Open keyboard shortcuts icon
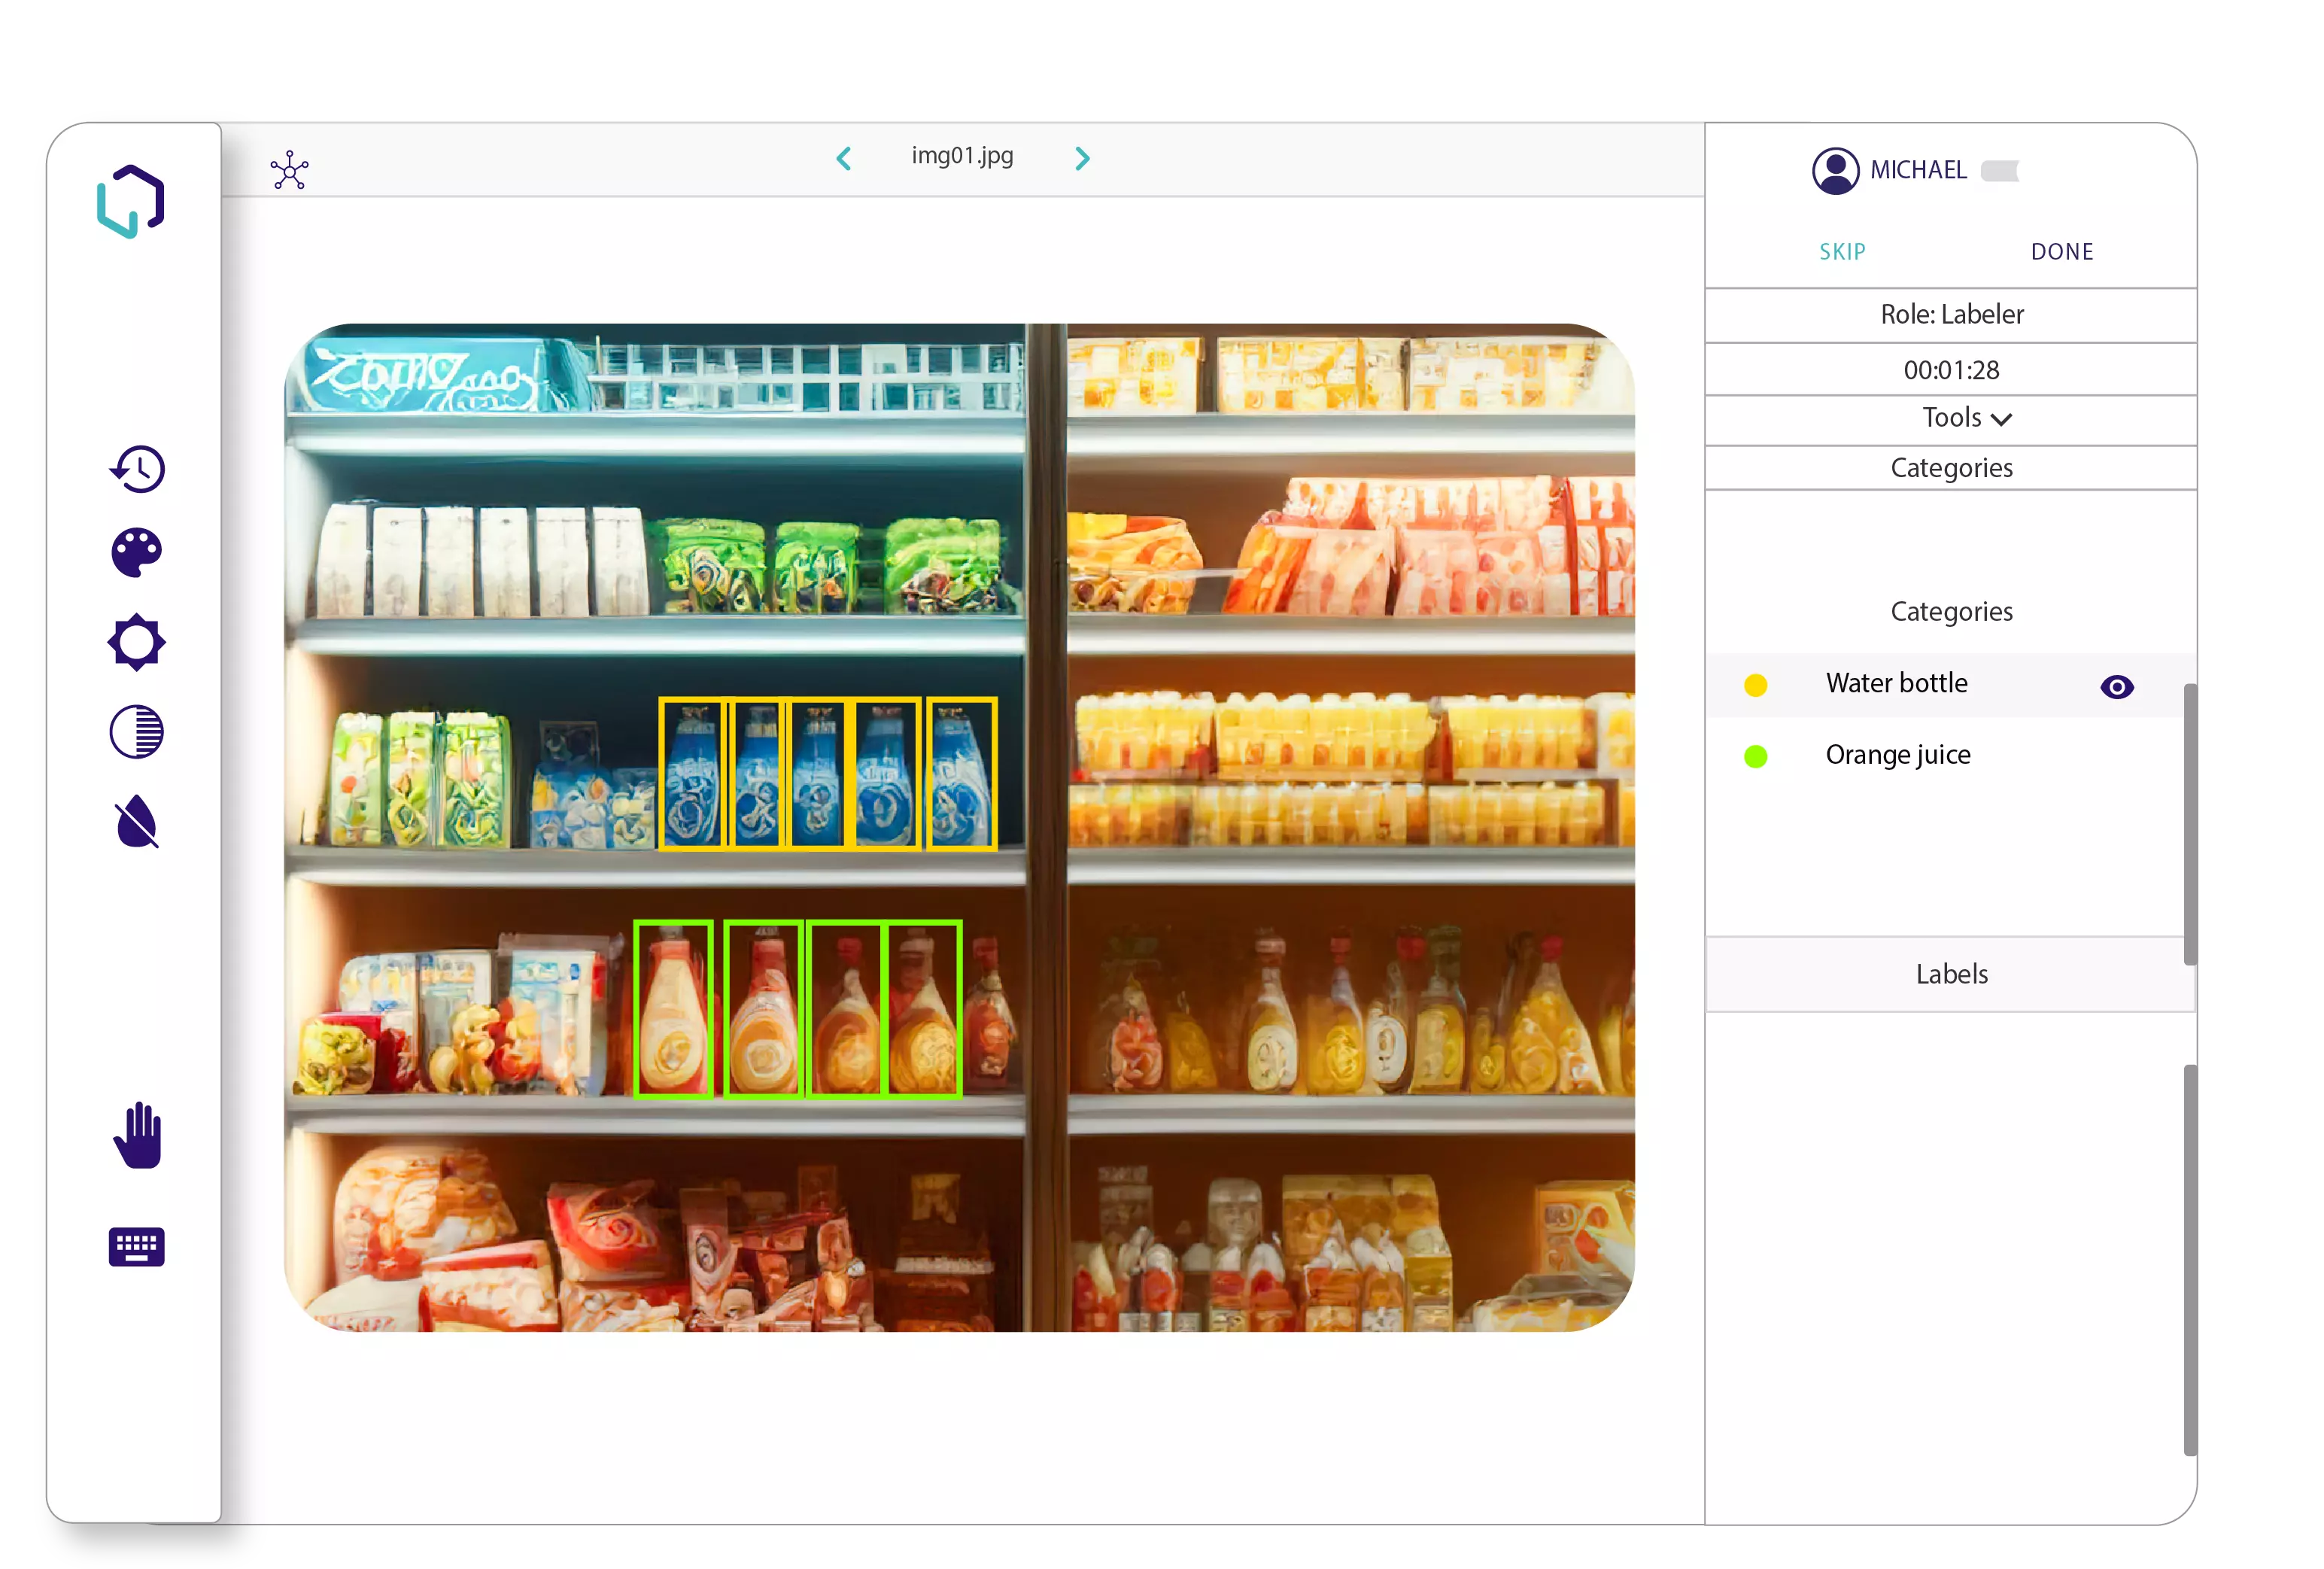2324x1569 pixels. click(x=137, y=1247)
